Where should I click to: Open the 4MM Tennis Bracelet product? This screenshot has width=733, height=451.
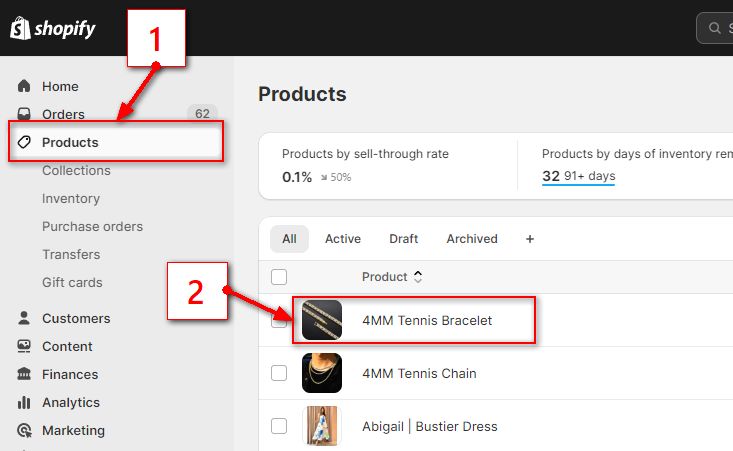click(x=427, y=321)
